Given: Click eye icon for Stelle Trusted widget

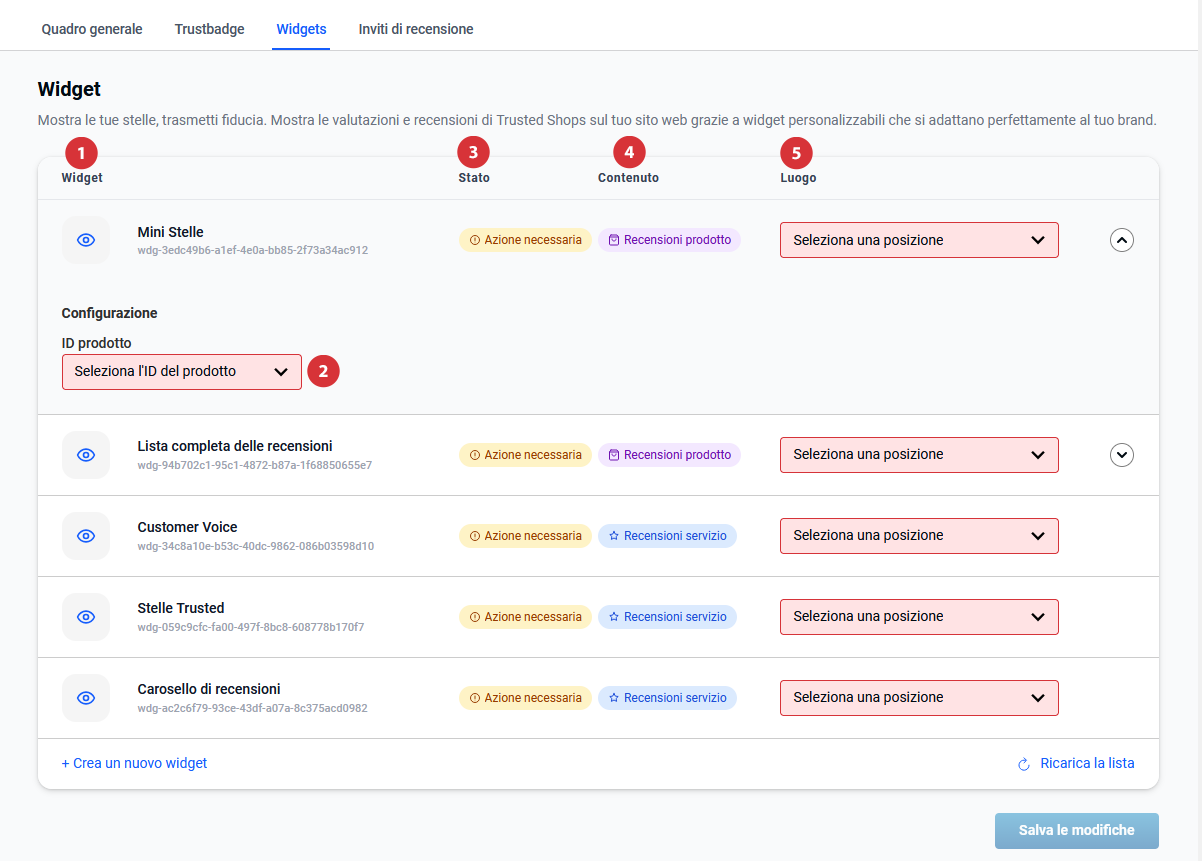Looking at the screenshot, I should 86,617.
